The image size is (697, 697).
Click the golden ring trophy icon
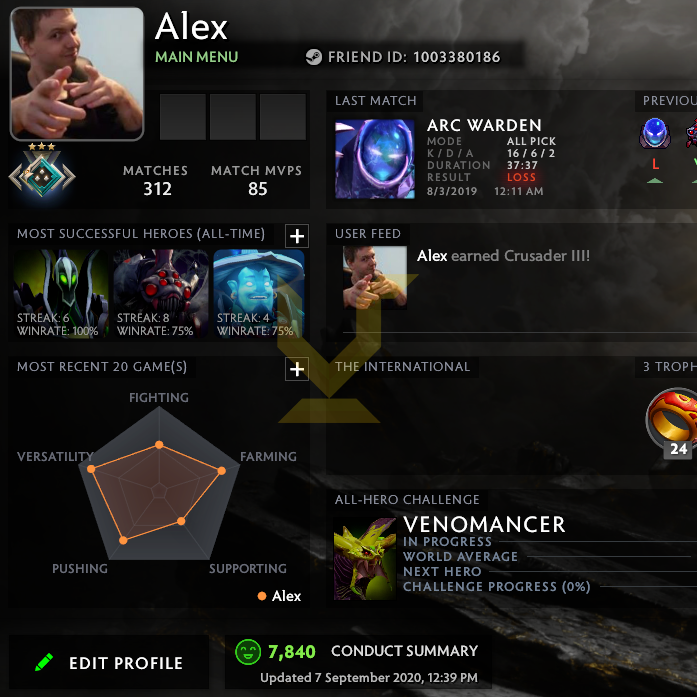coord(672,420)
